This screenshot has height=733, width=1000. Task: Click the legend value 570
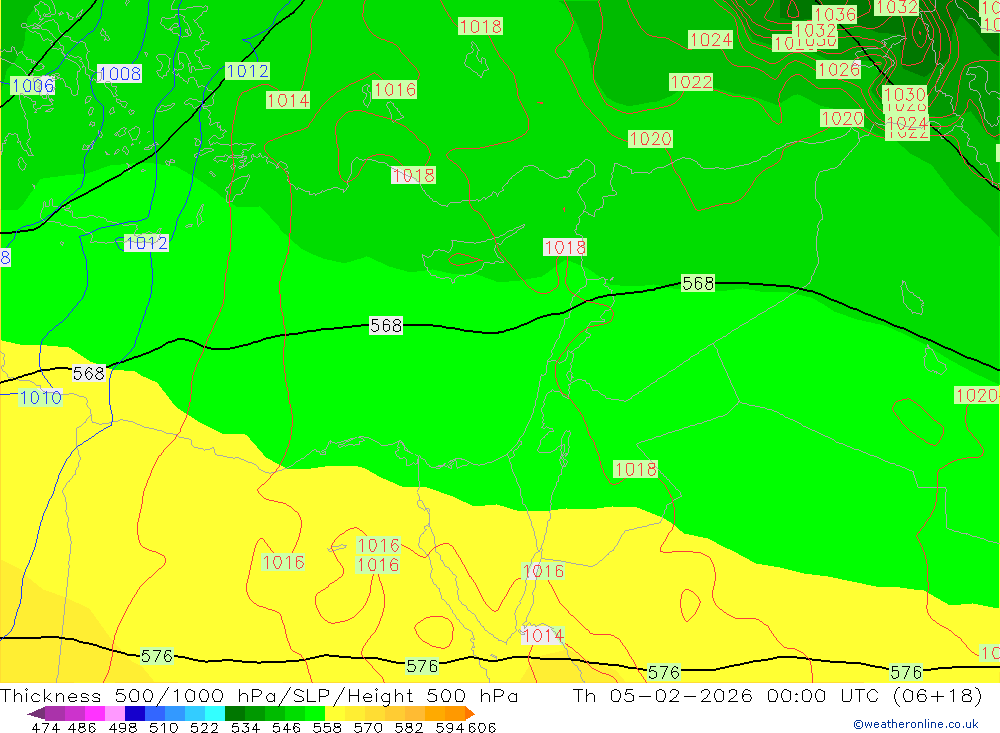[x=367, y=727]
